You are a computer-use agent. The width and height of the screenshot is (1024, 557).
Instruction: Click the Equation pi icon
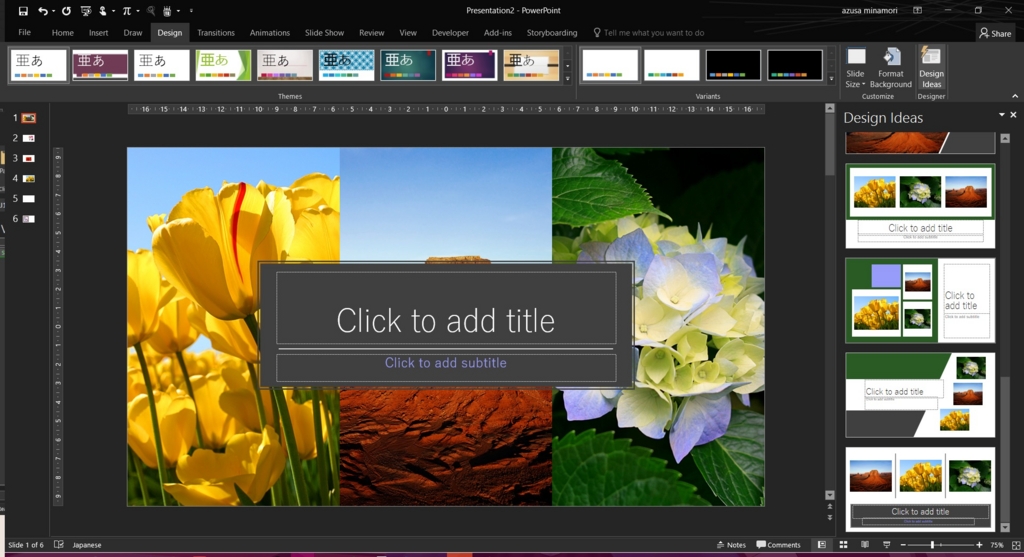(127, 10)
